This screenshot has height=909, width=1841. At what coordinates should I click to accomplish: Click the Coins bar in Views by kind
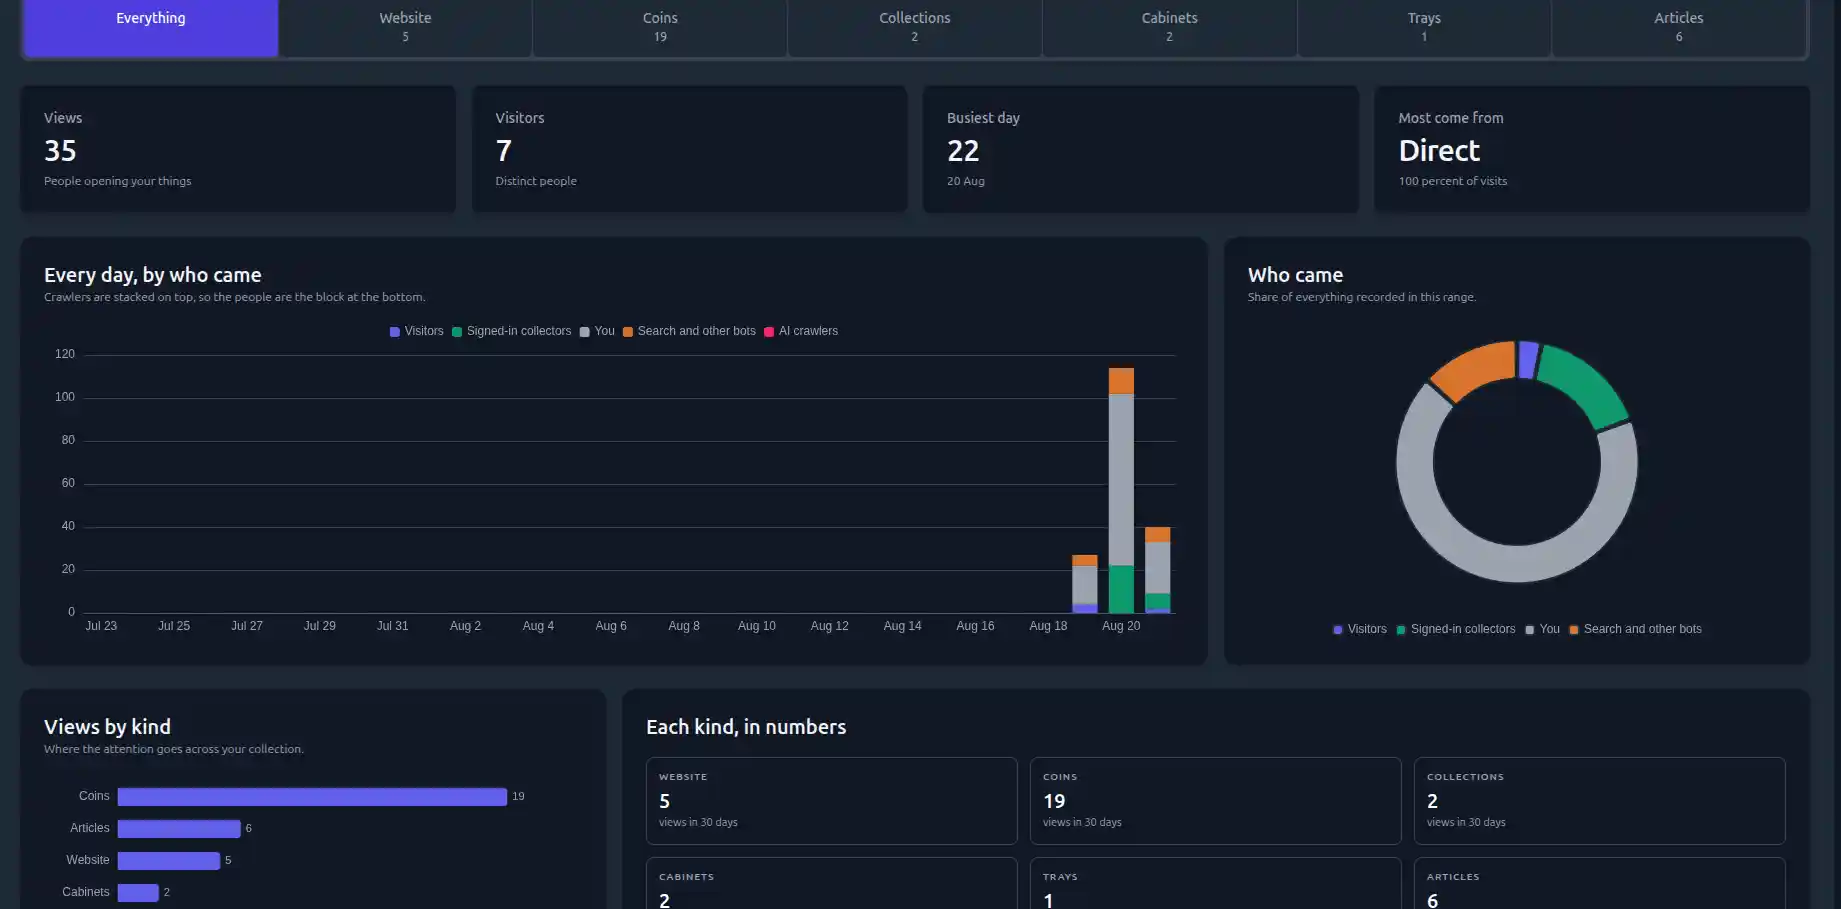[312, 797]
